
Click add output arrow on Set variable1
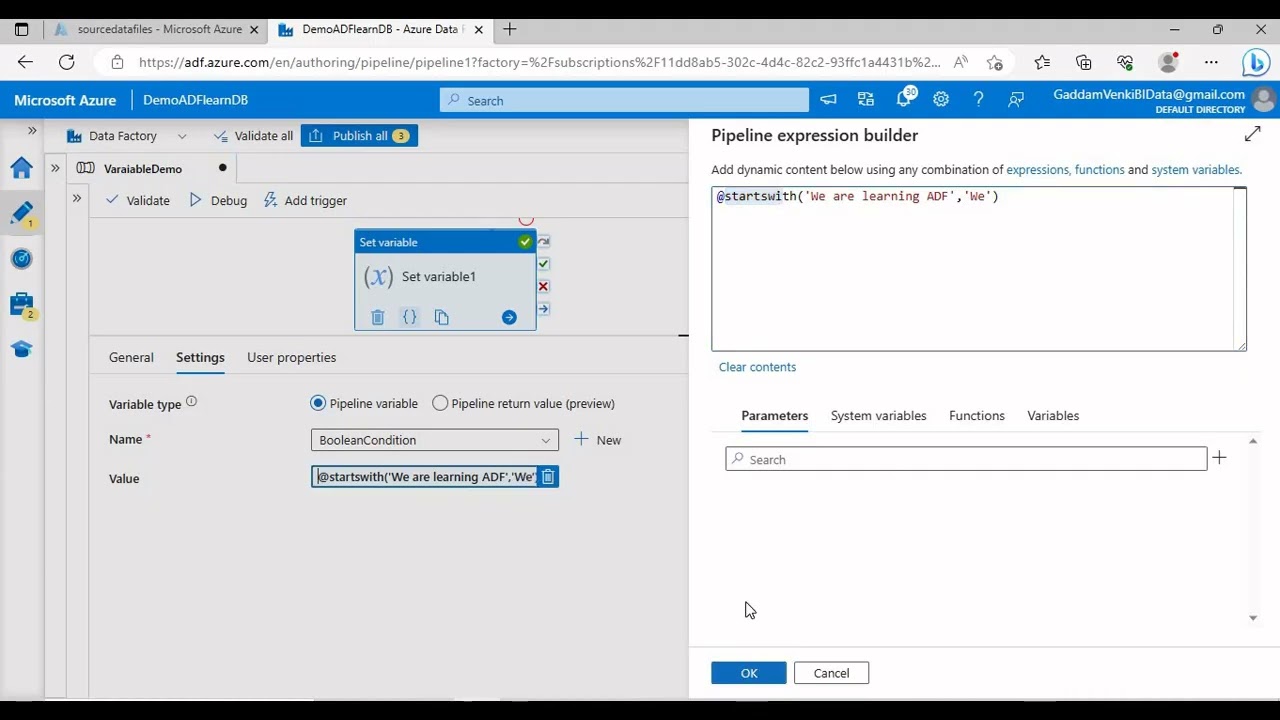click(509, 317)
